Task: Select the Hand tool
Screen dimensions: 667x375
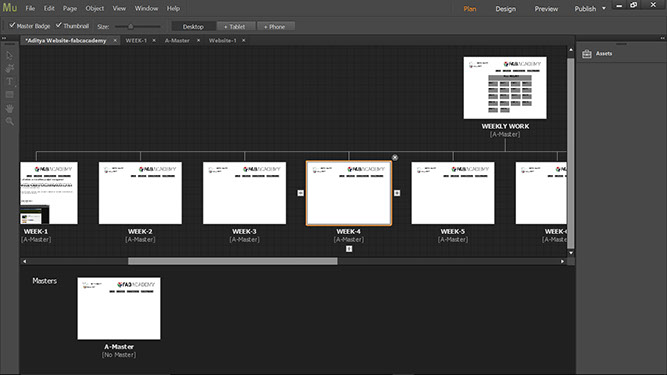Action: [9, 108]
